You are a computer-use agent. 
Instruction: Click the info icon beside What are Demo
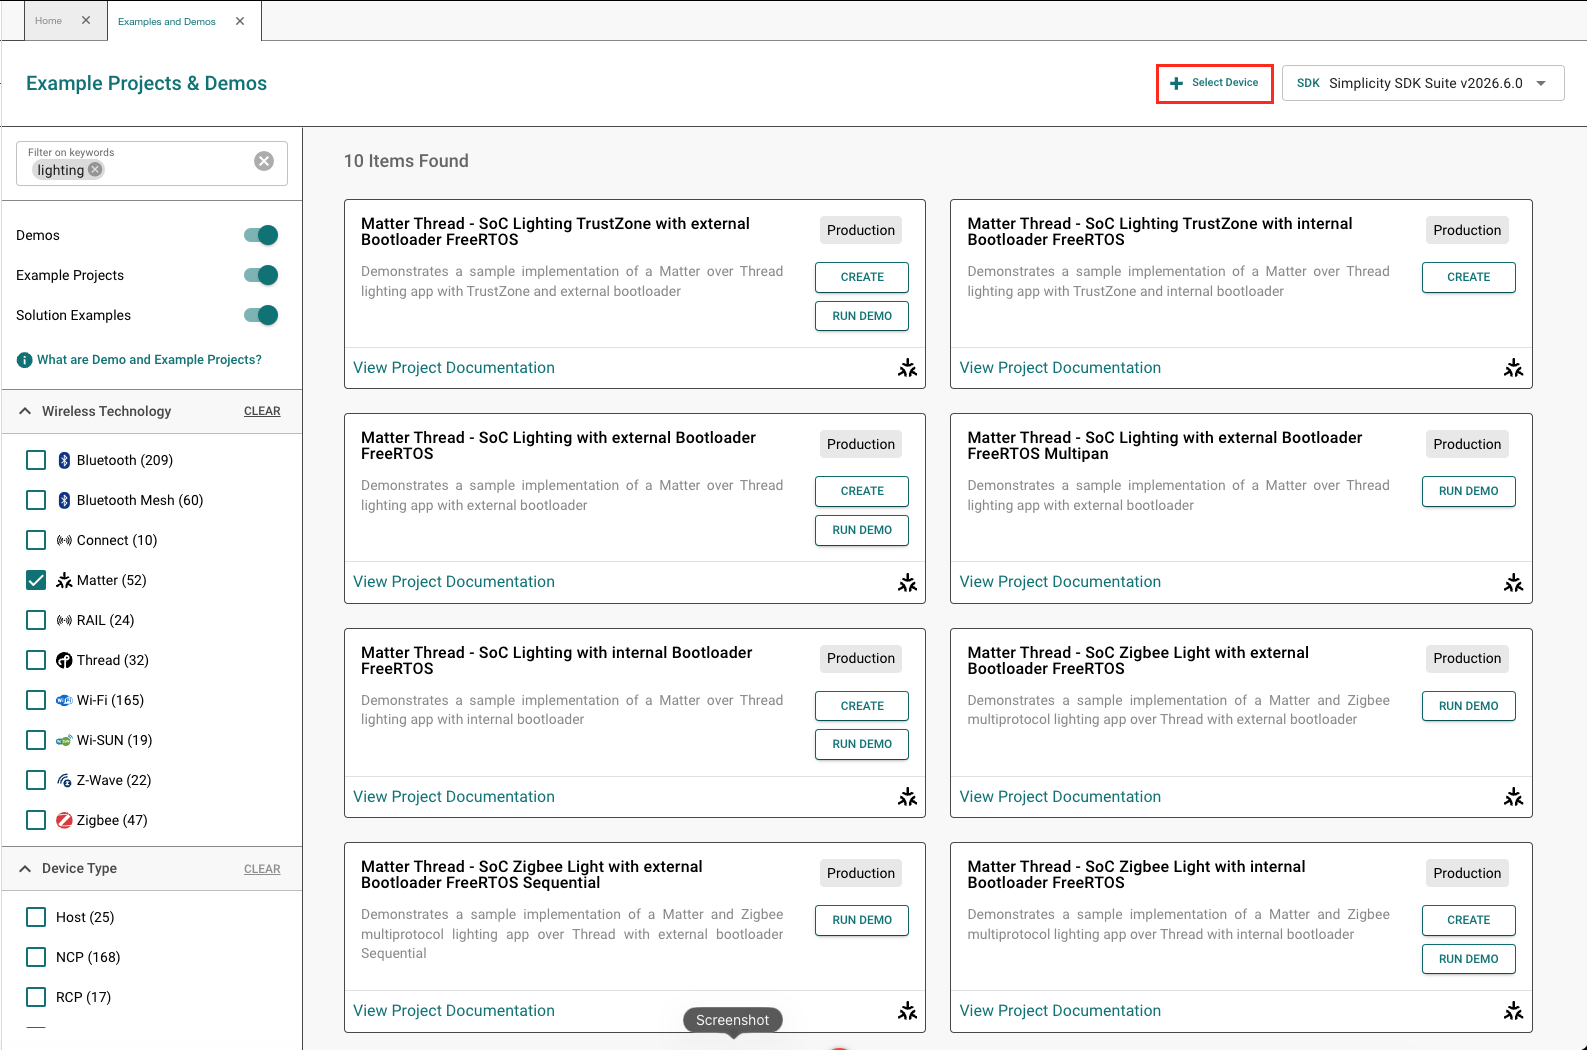coord(24,360)
